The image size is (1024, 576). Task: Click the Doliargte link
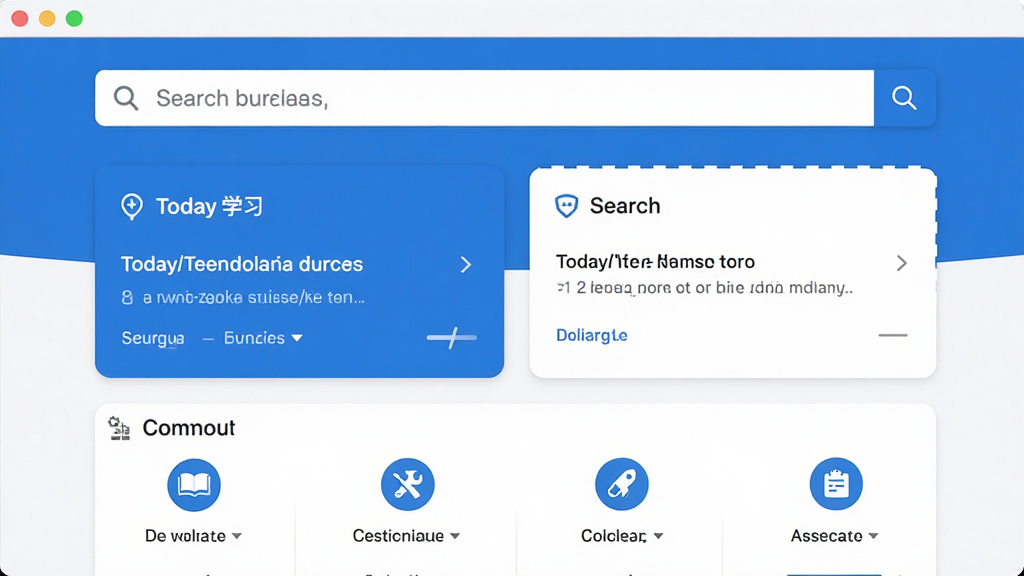tap(592, 335)
